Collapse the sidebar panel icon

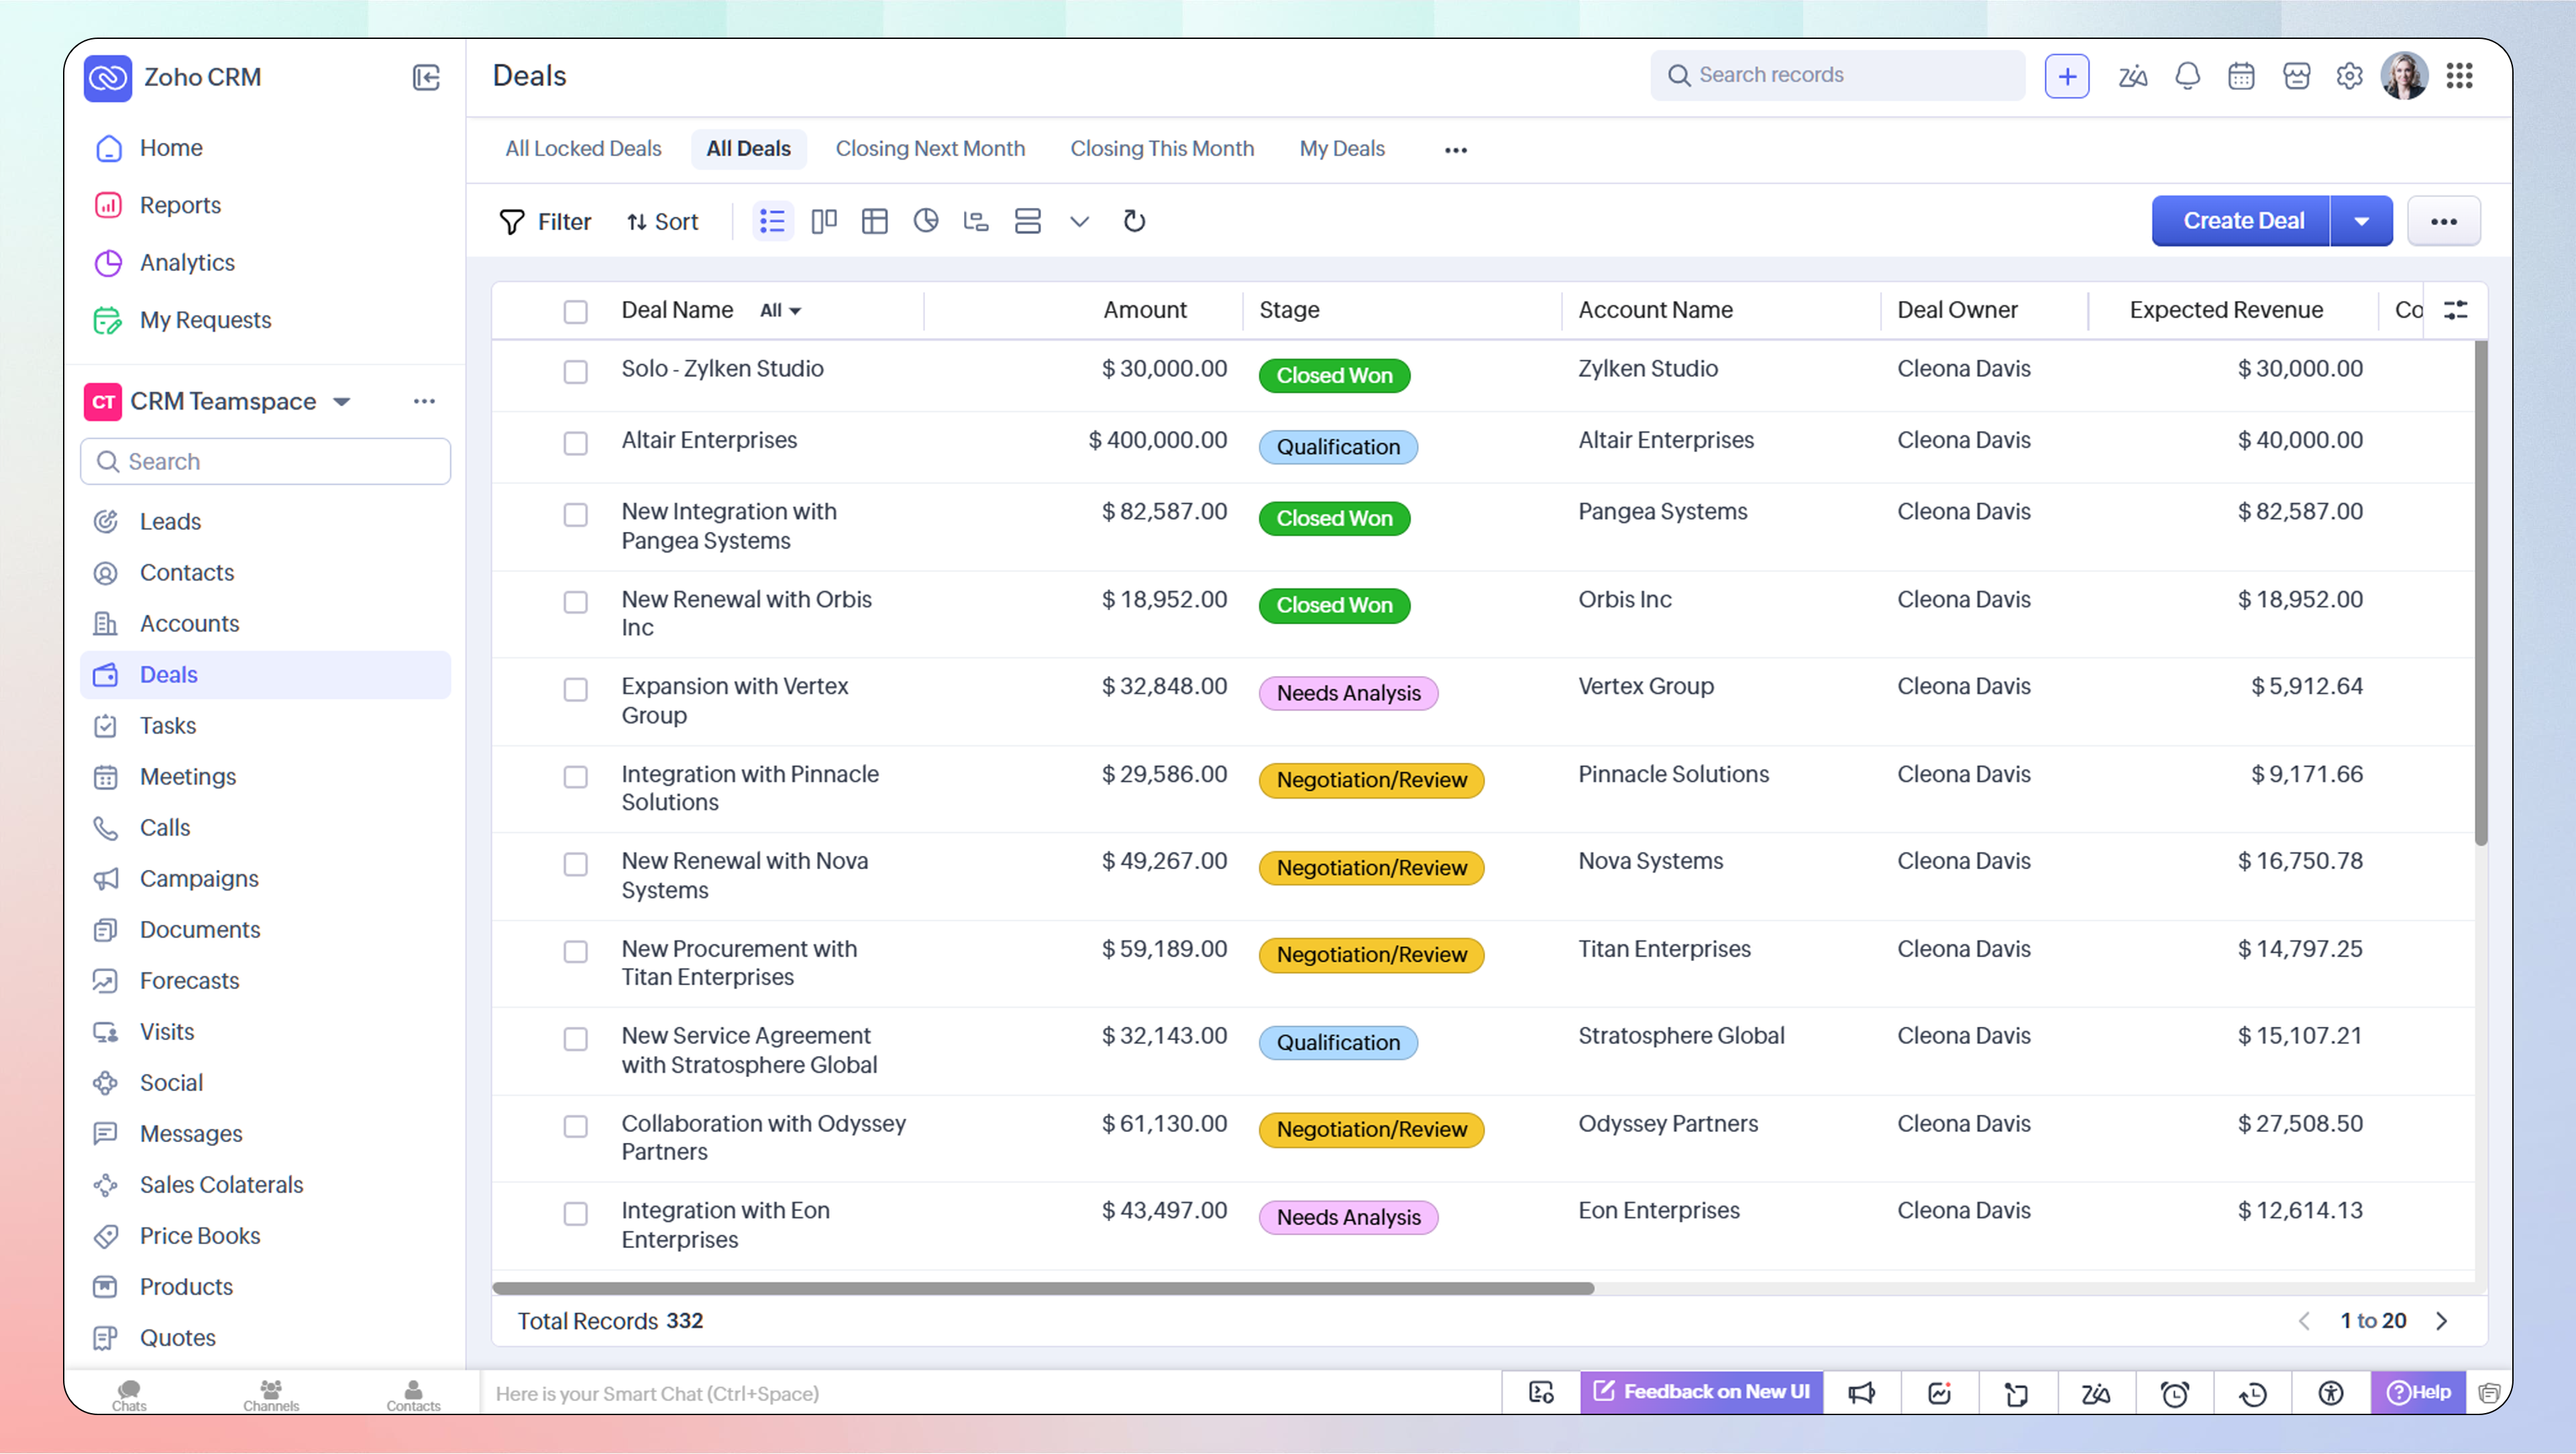tap(426, 77)
